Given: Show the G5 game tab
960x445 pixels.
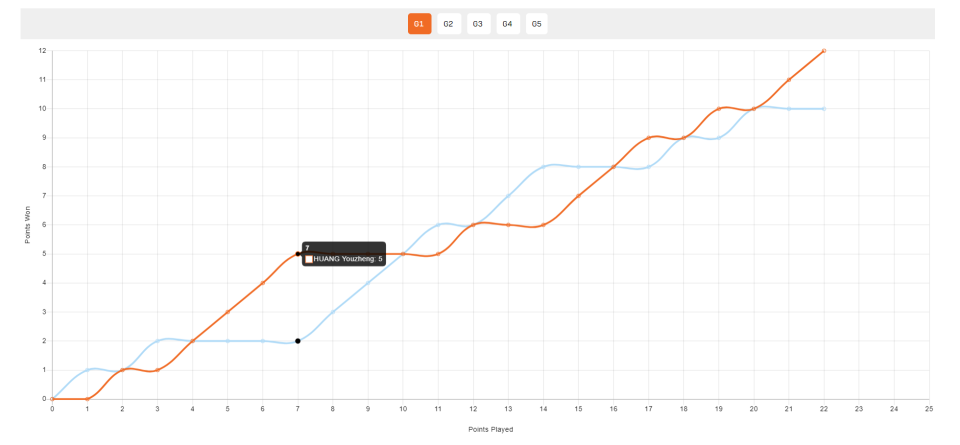Looking at the screenshot, I should click(x=536, y=24).
